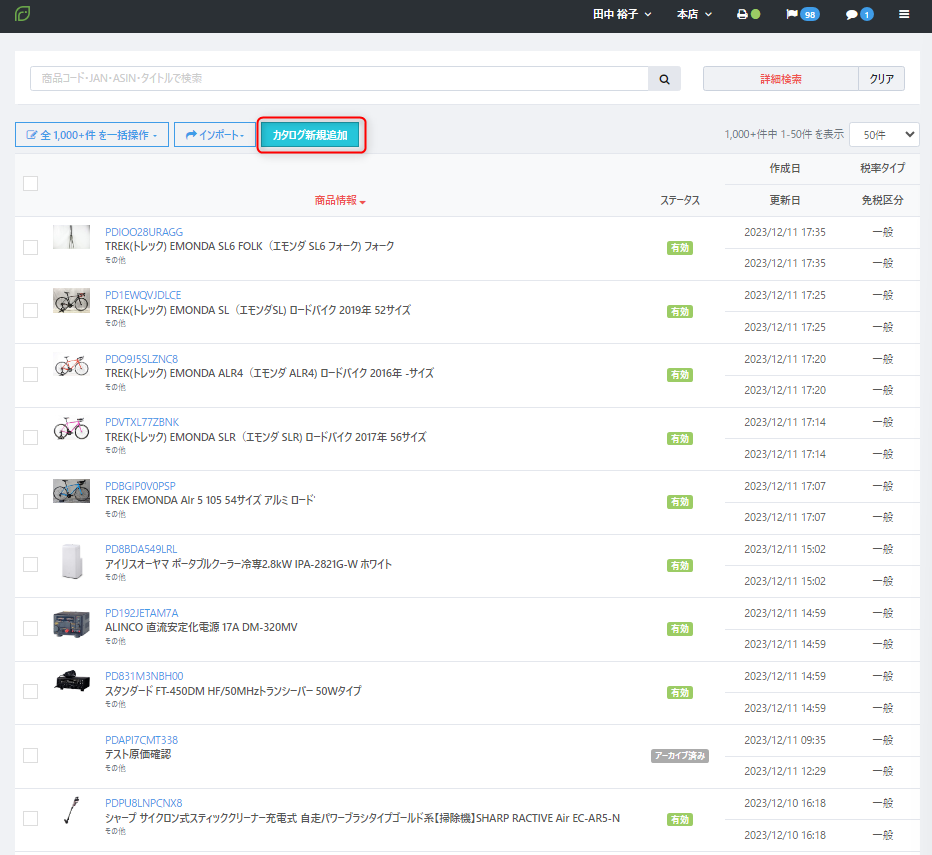Click the product search input field
The width and height of the screenshot is (932, 855).
339,79
